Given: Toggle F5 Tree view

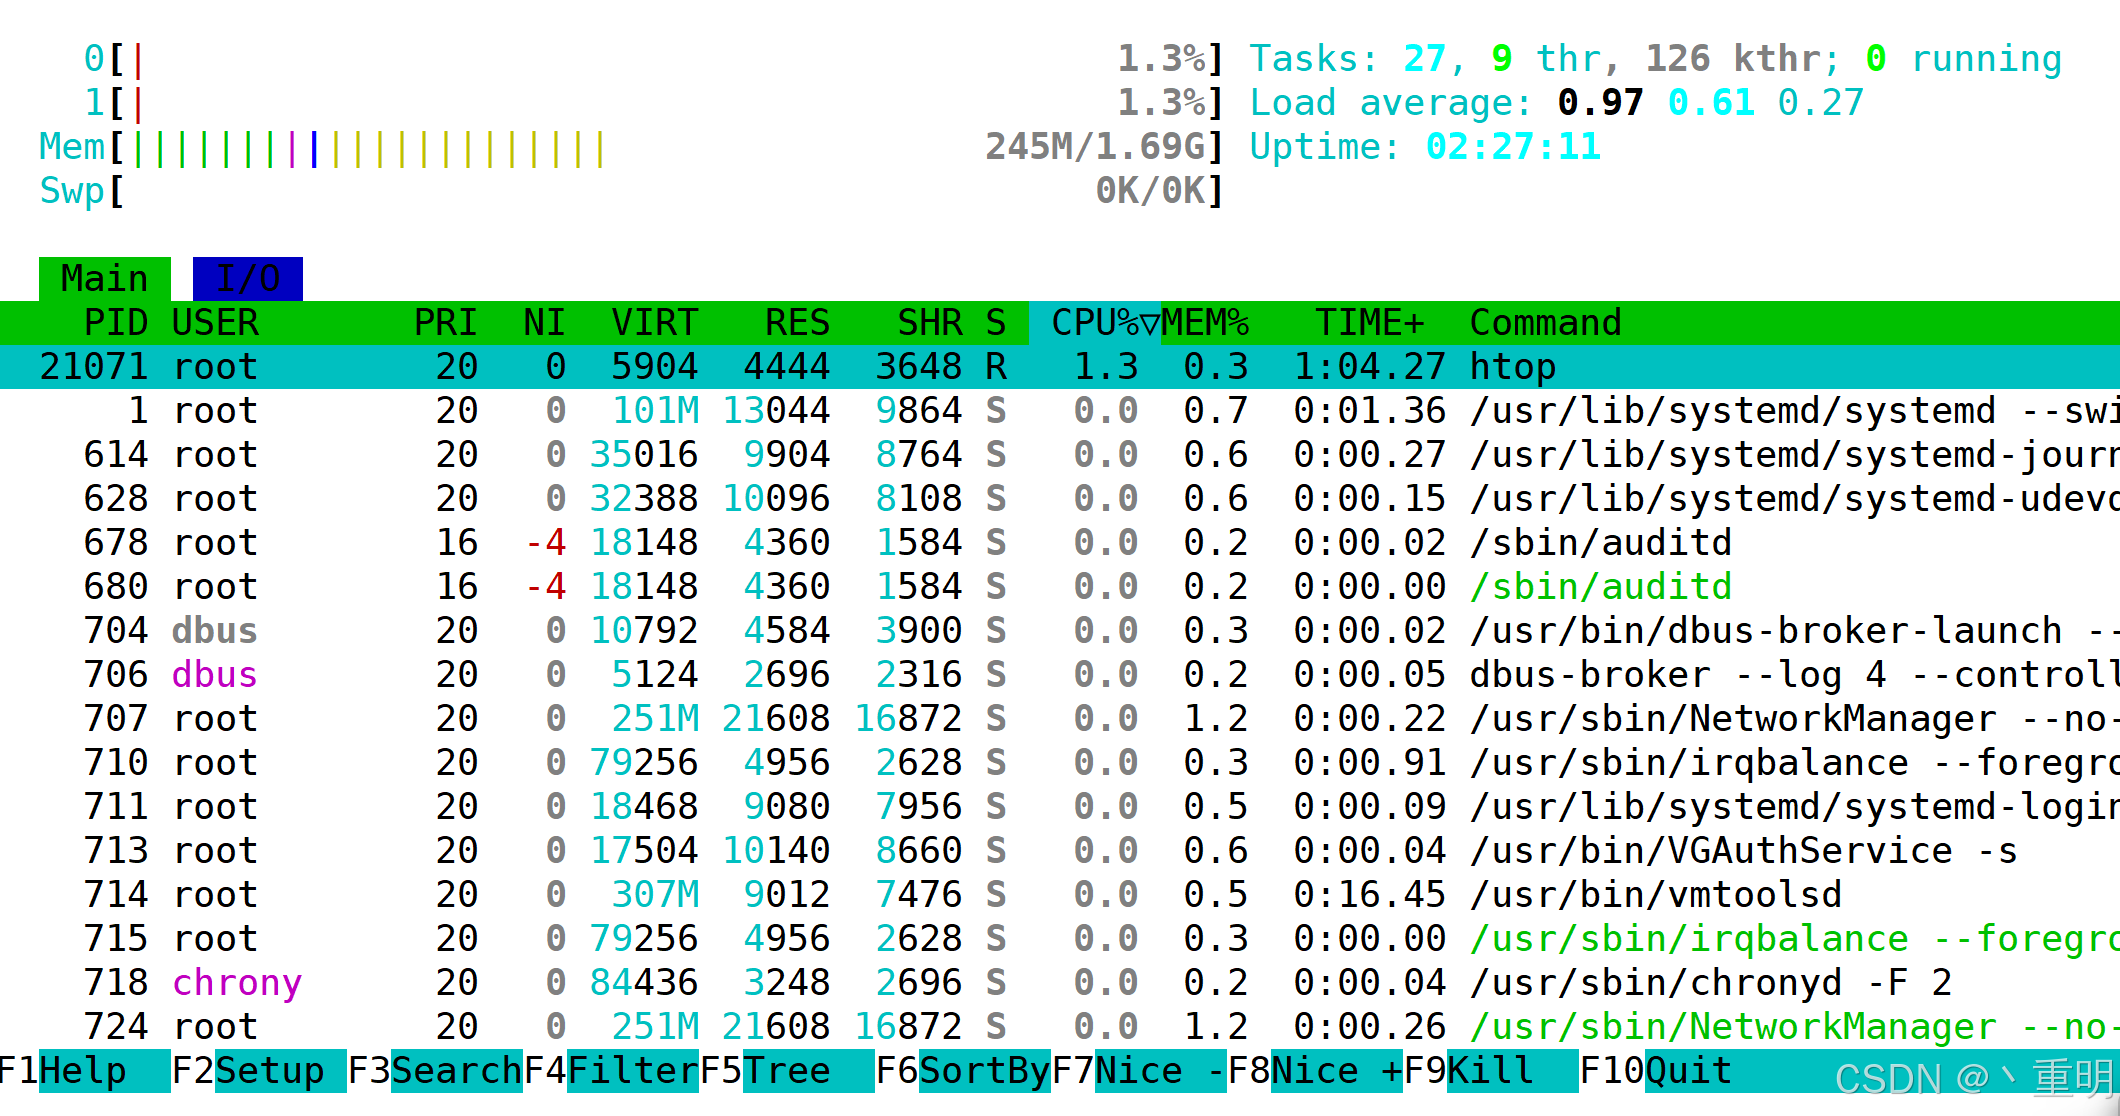Looking at the screenshot, I should pyautogui.click(x=786, y=1071).
